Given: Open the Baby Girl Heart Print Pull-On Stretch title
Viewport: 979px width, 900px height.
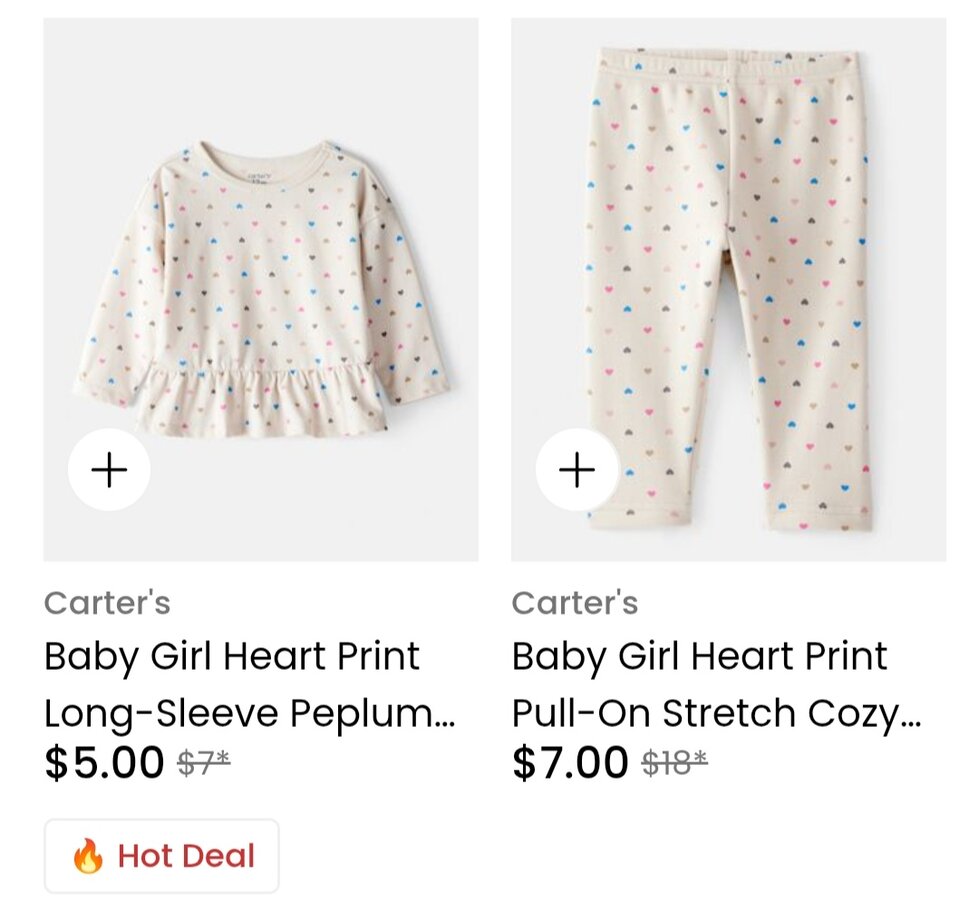Looking at the screenshot, I should [x=699, y=657].
